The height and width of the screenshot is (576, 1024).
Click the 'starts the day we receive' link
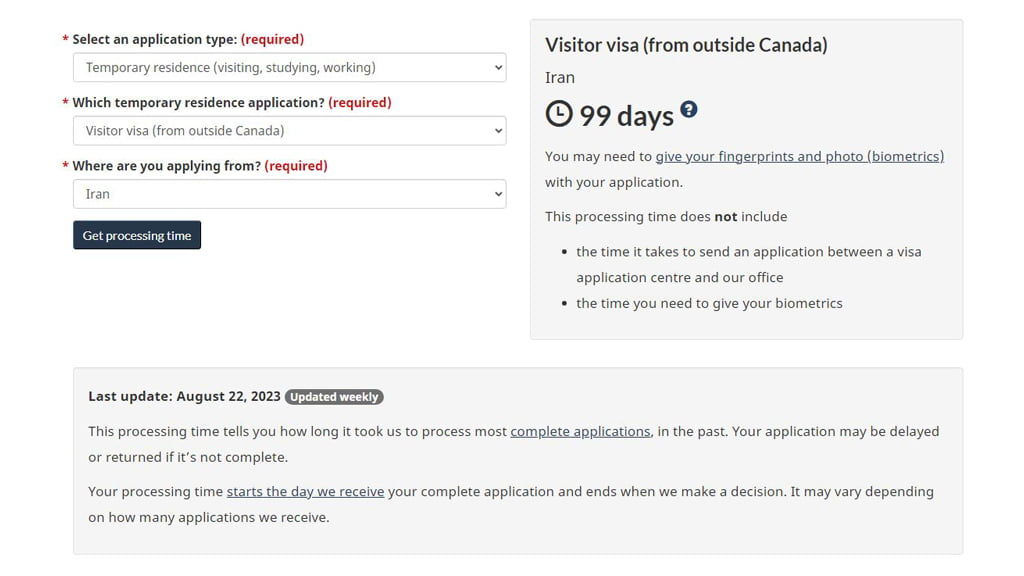[x=305, y=491]
